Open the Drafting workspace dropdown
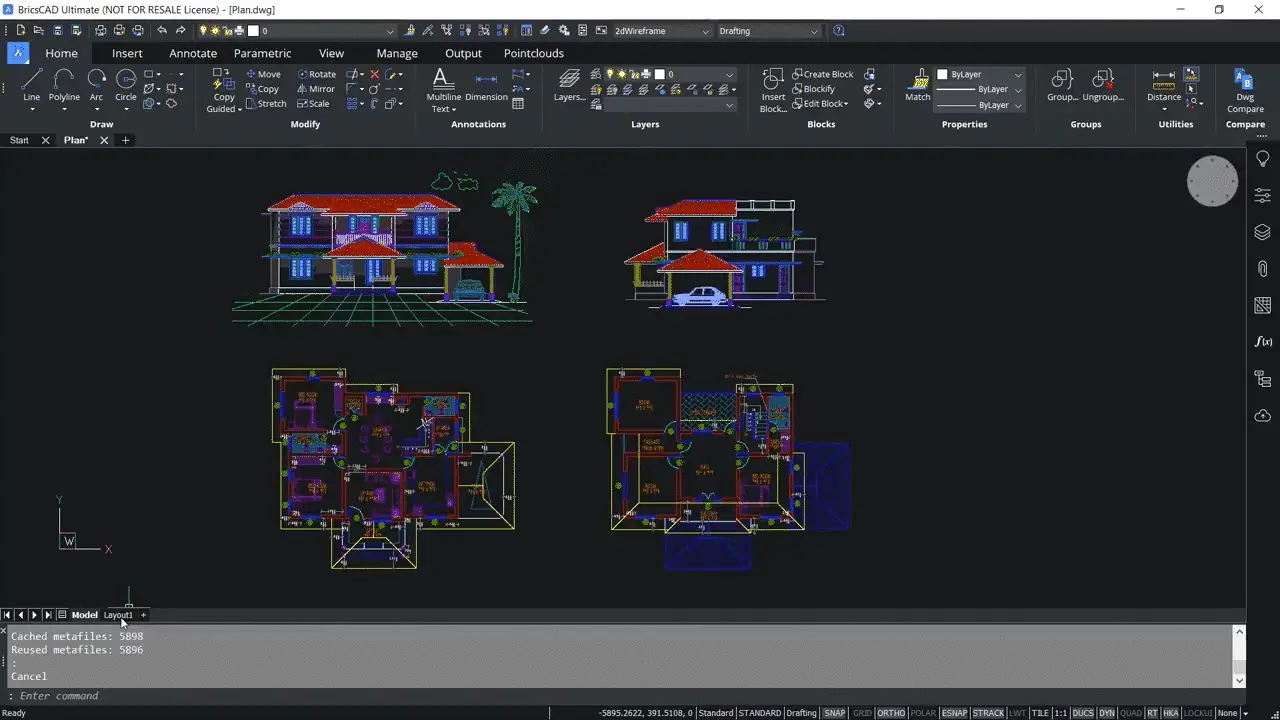Viewport: 1280px width, 720px height. 768,31
